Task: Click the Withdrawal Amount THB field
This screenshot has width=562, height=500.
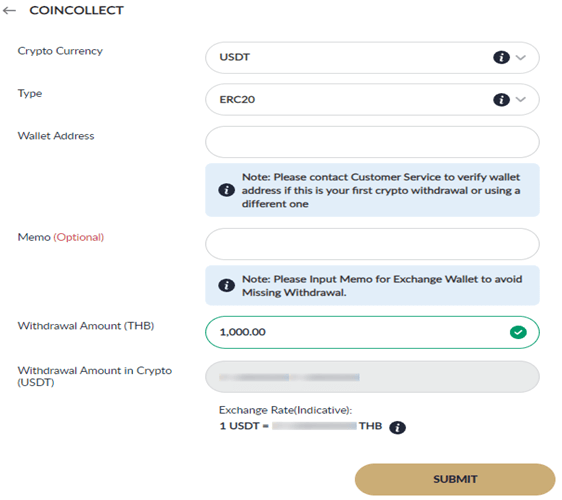Action: tap(372, 332)
